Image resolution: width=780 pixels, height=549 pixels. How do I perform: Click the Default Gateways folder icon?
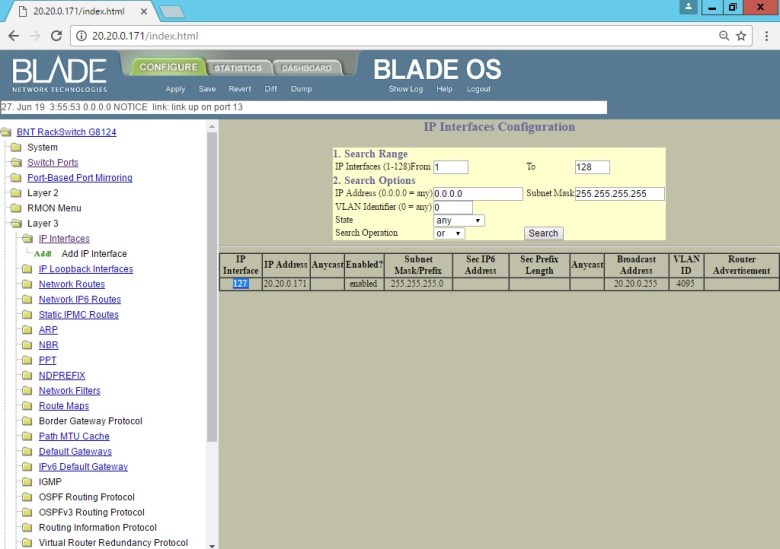pyautogui.click(x=27, y=452)
